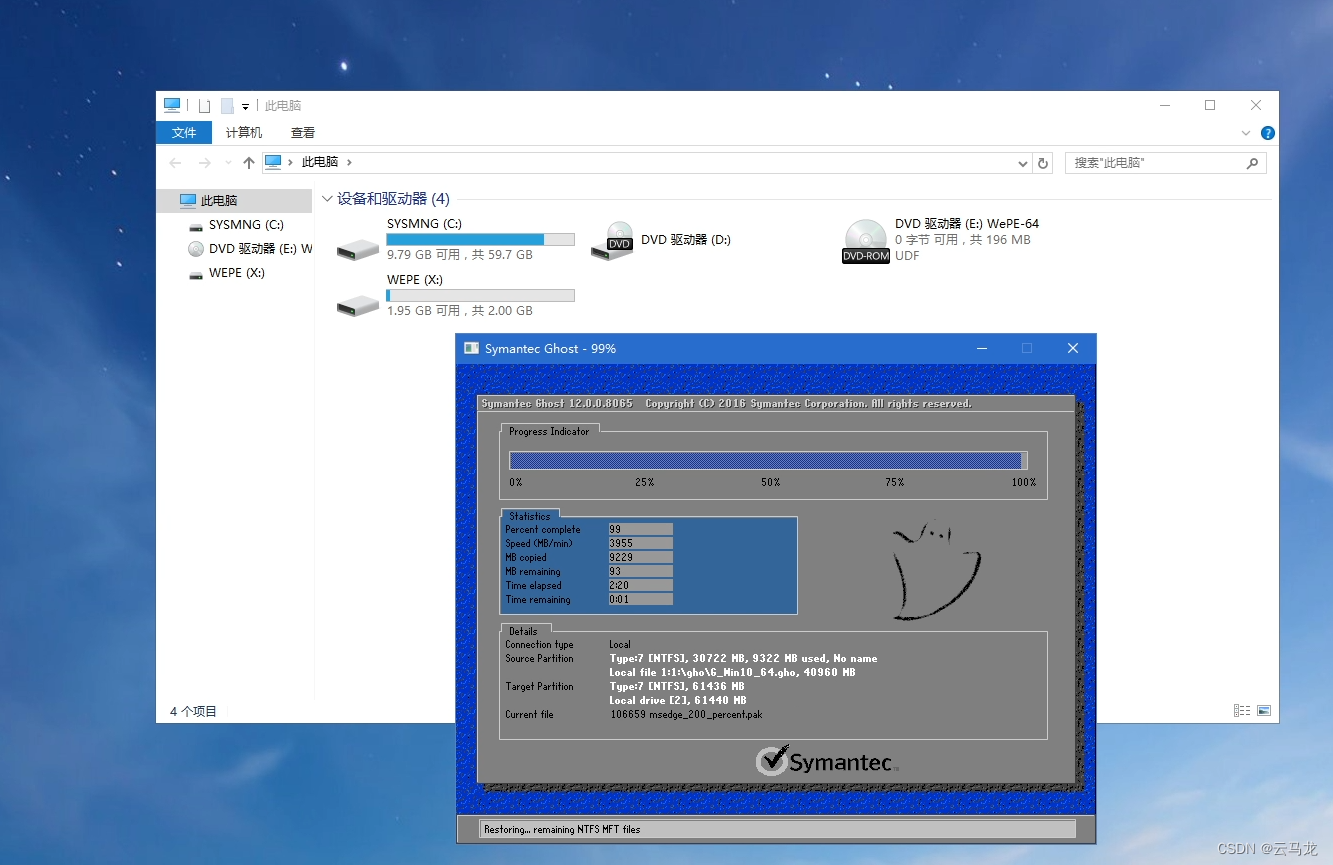Click the up-arrow navigation icon

(249, 162)
